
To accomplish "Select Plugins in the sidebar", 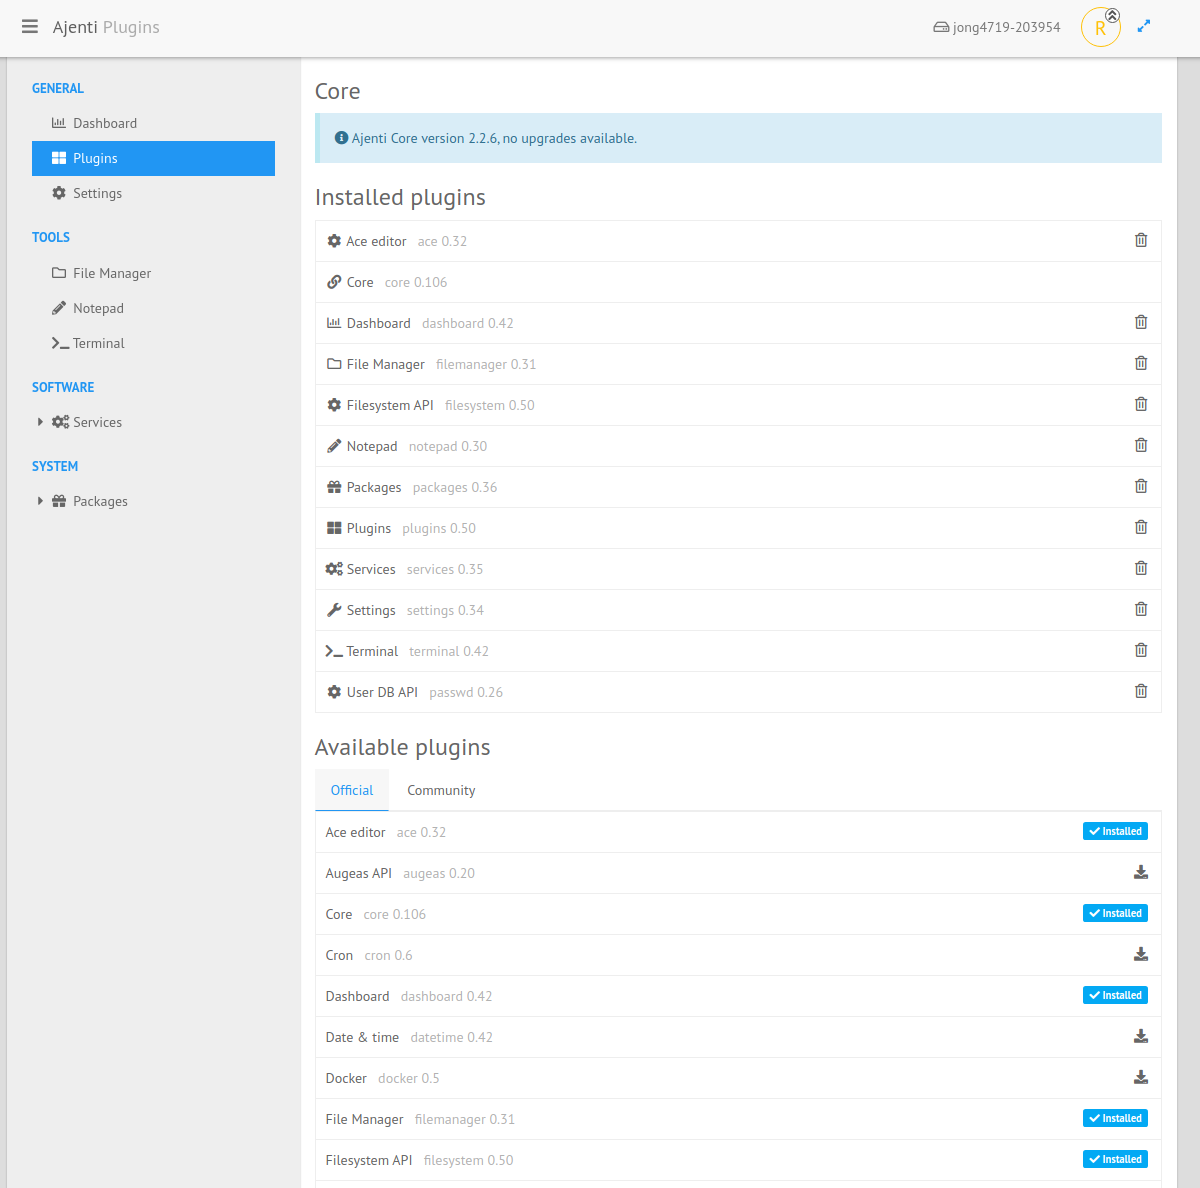I will [x=153, y=158].
